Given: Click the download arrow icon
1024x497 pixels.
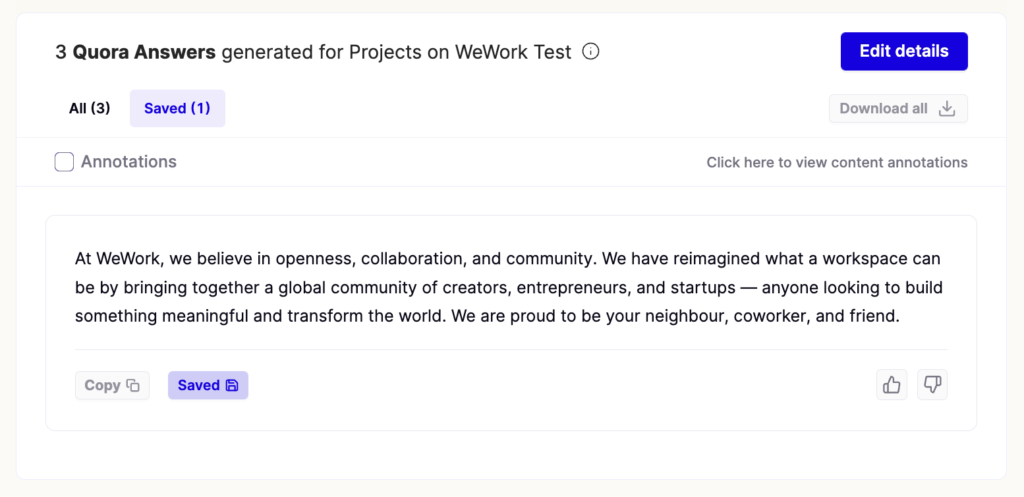Looking at the screenshot, I should pos(947,109).
